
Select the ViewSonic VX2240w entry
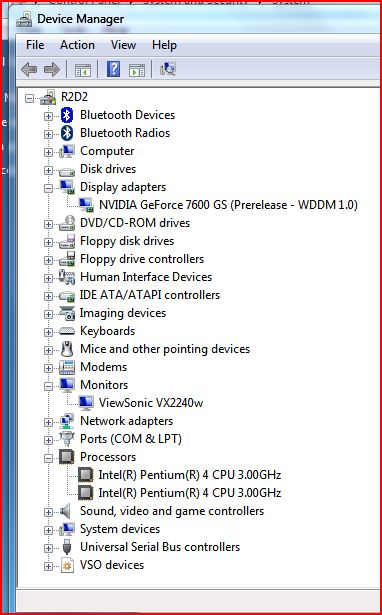coord(151,403)
